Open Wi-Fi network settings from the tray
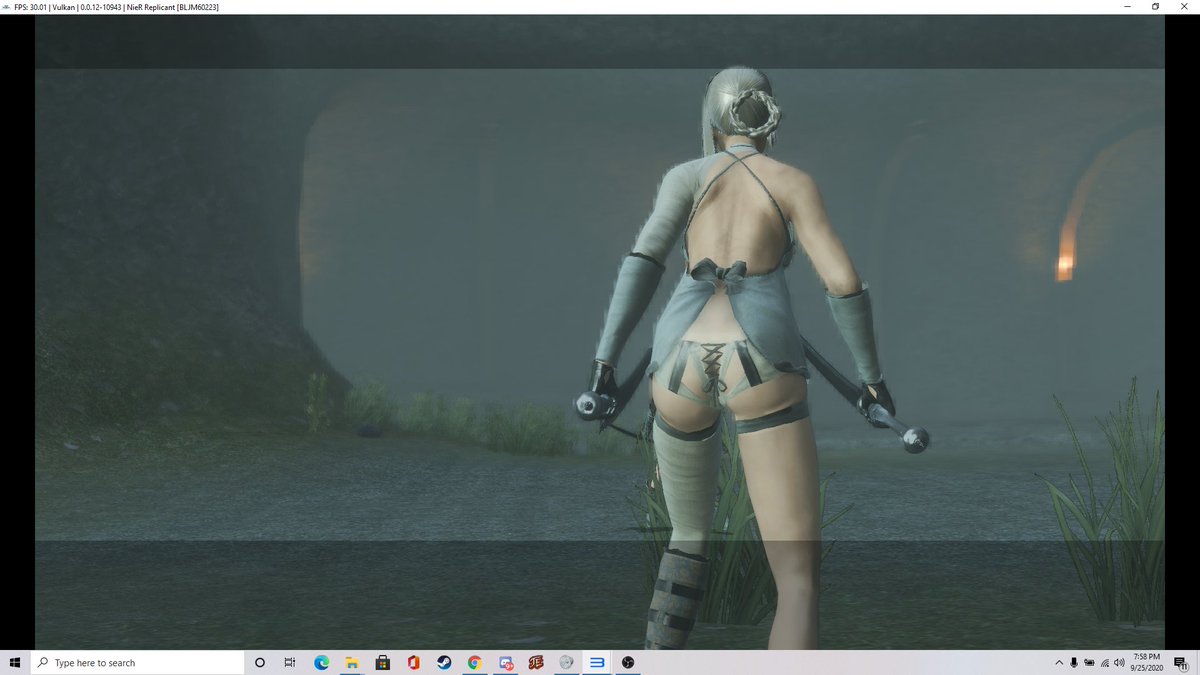Image resolution: width=1200 pixels, height=675 pixels. click(1105, 662)
